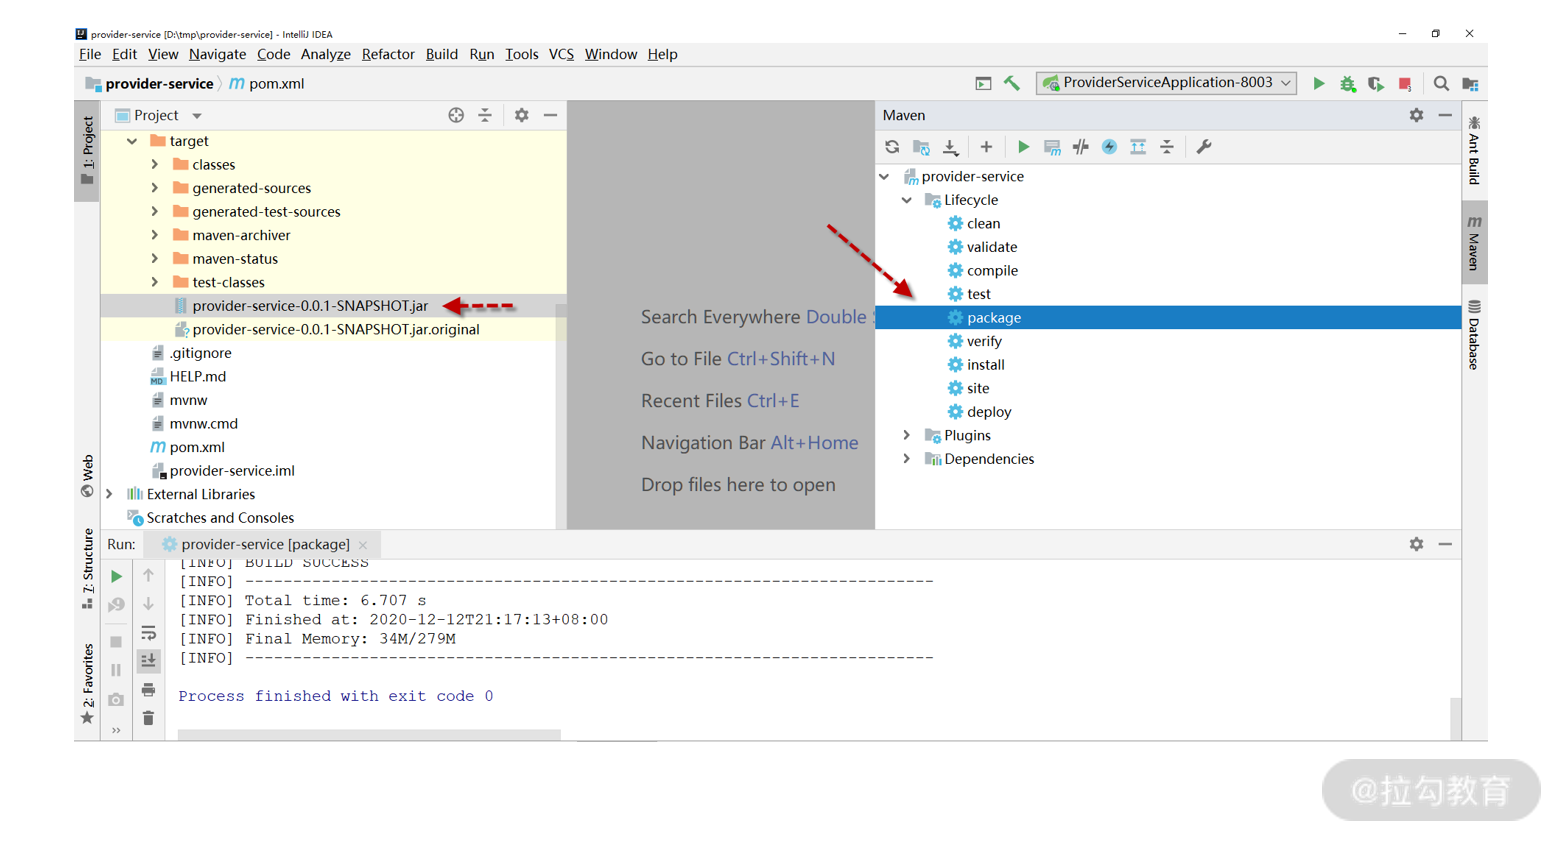
Task: Expand generated-sources folder
Action: [155, 189]
